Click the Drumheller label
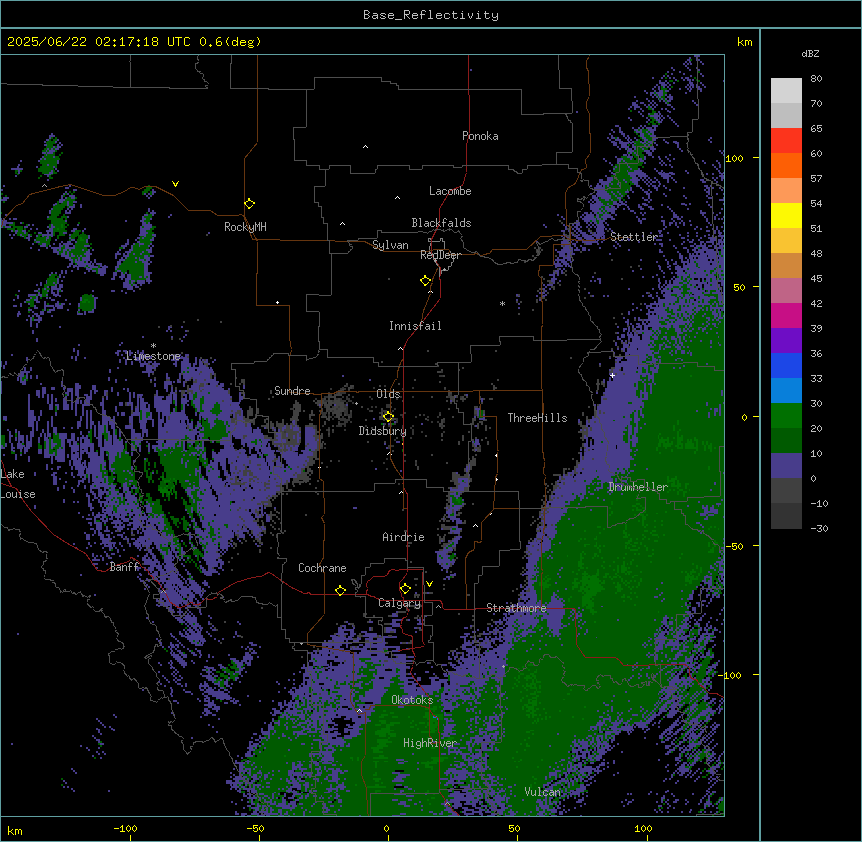The height and width of the screenshot is (842, 862). tap(638, 487)
